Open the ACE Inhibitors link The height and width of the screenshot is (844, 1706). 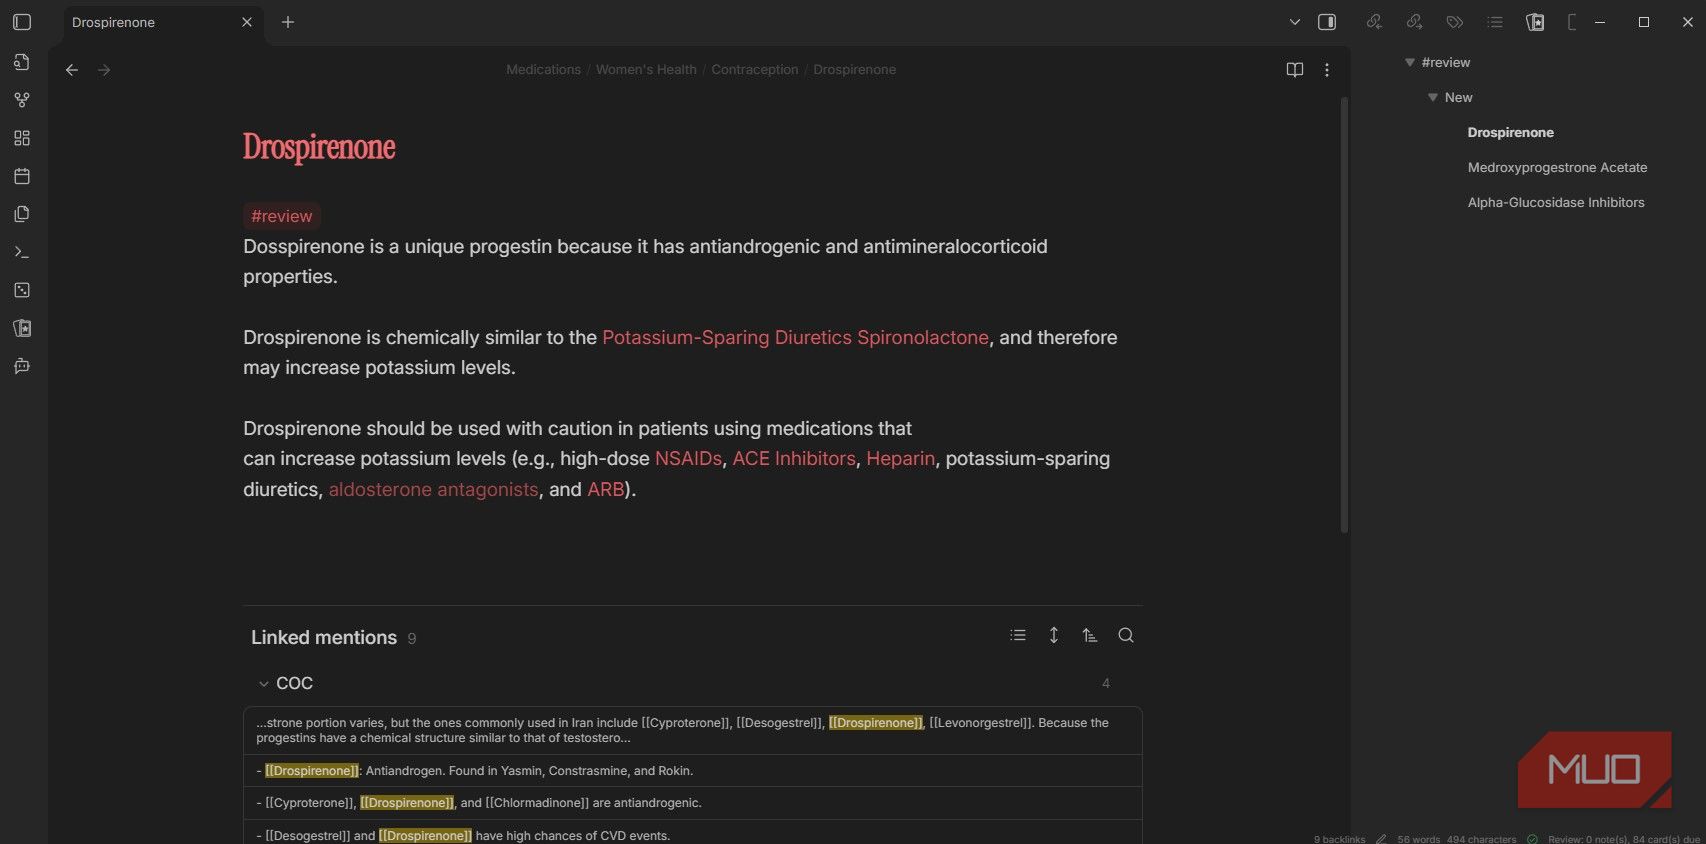tap(794, 459)
